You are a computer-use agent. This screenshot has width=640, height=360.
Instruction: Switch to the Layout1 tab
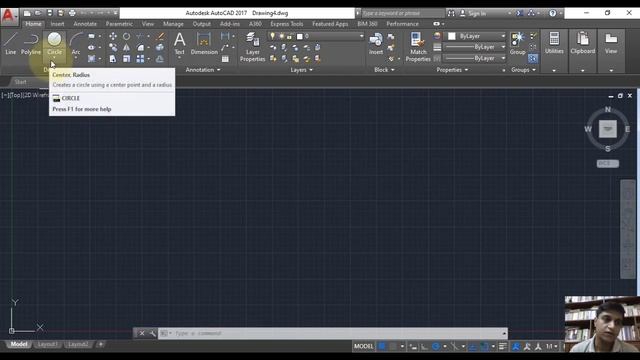tap(47, 344)
